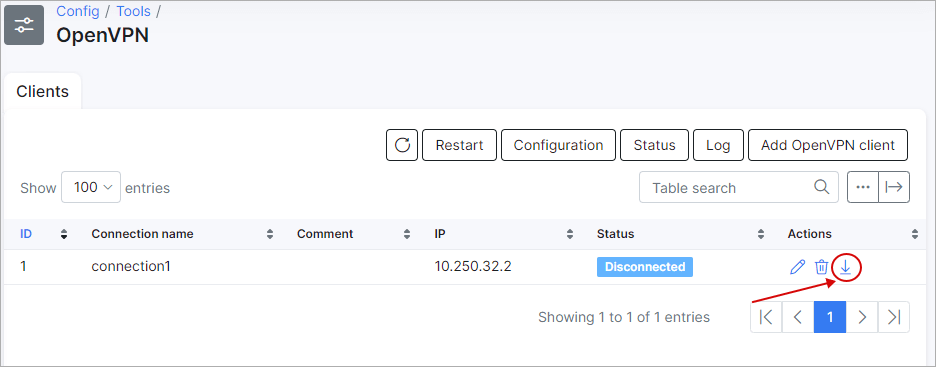Click the export arrow button
This screenshot has width=936, height=367.
pos(894,187)
